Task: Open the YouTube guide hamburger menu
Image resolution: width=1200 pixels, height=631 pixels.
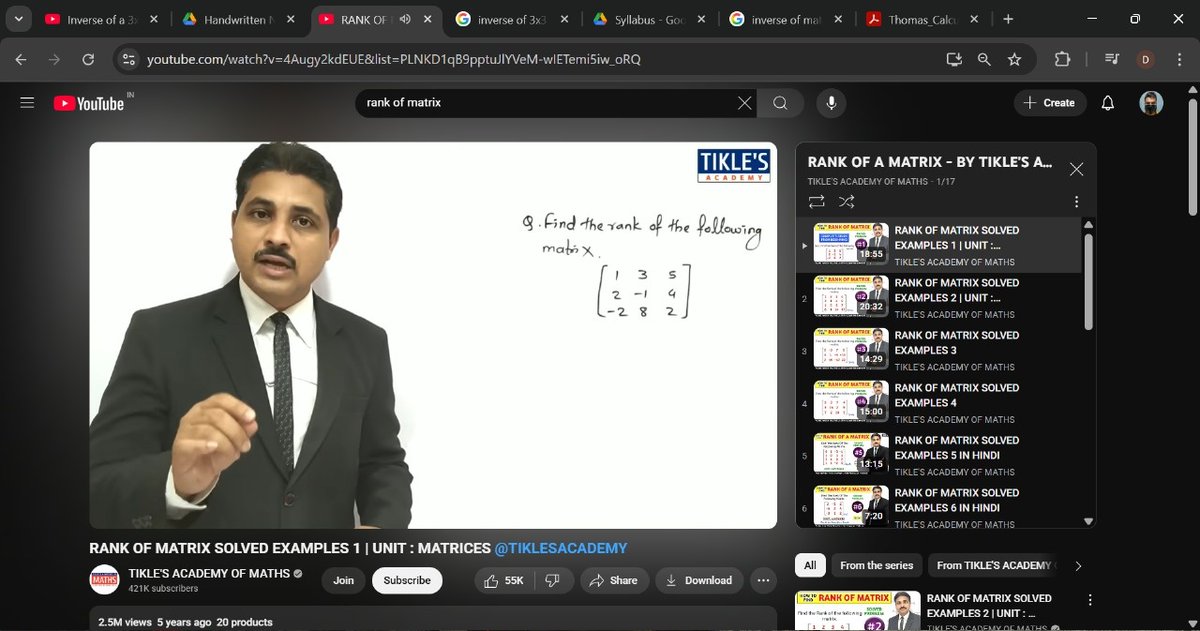Action: 27,103
